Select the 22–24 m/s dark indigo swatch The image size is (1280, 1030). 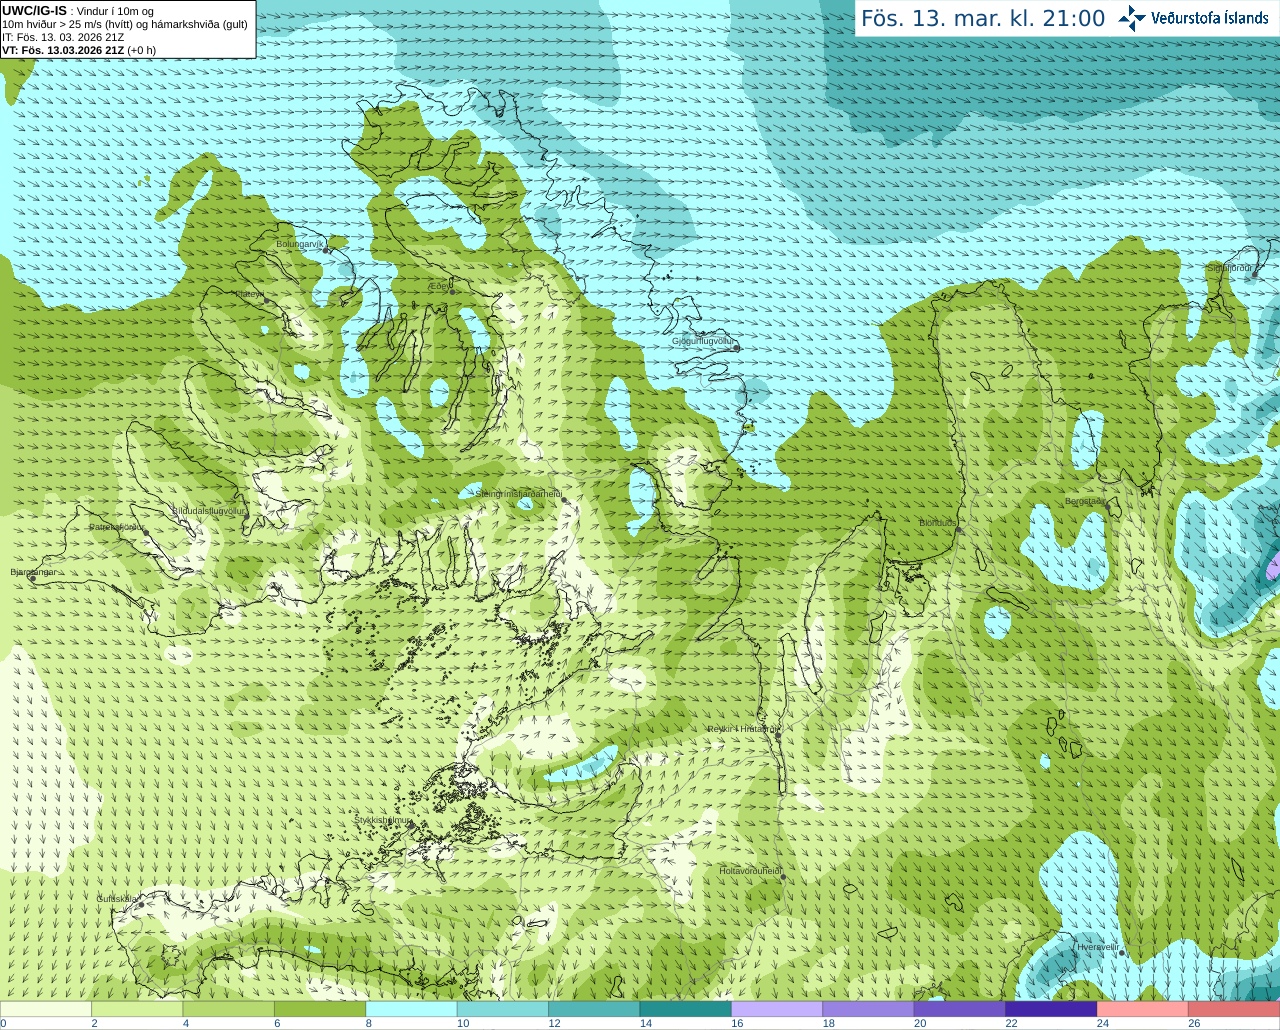[x=1051, y=1009]
